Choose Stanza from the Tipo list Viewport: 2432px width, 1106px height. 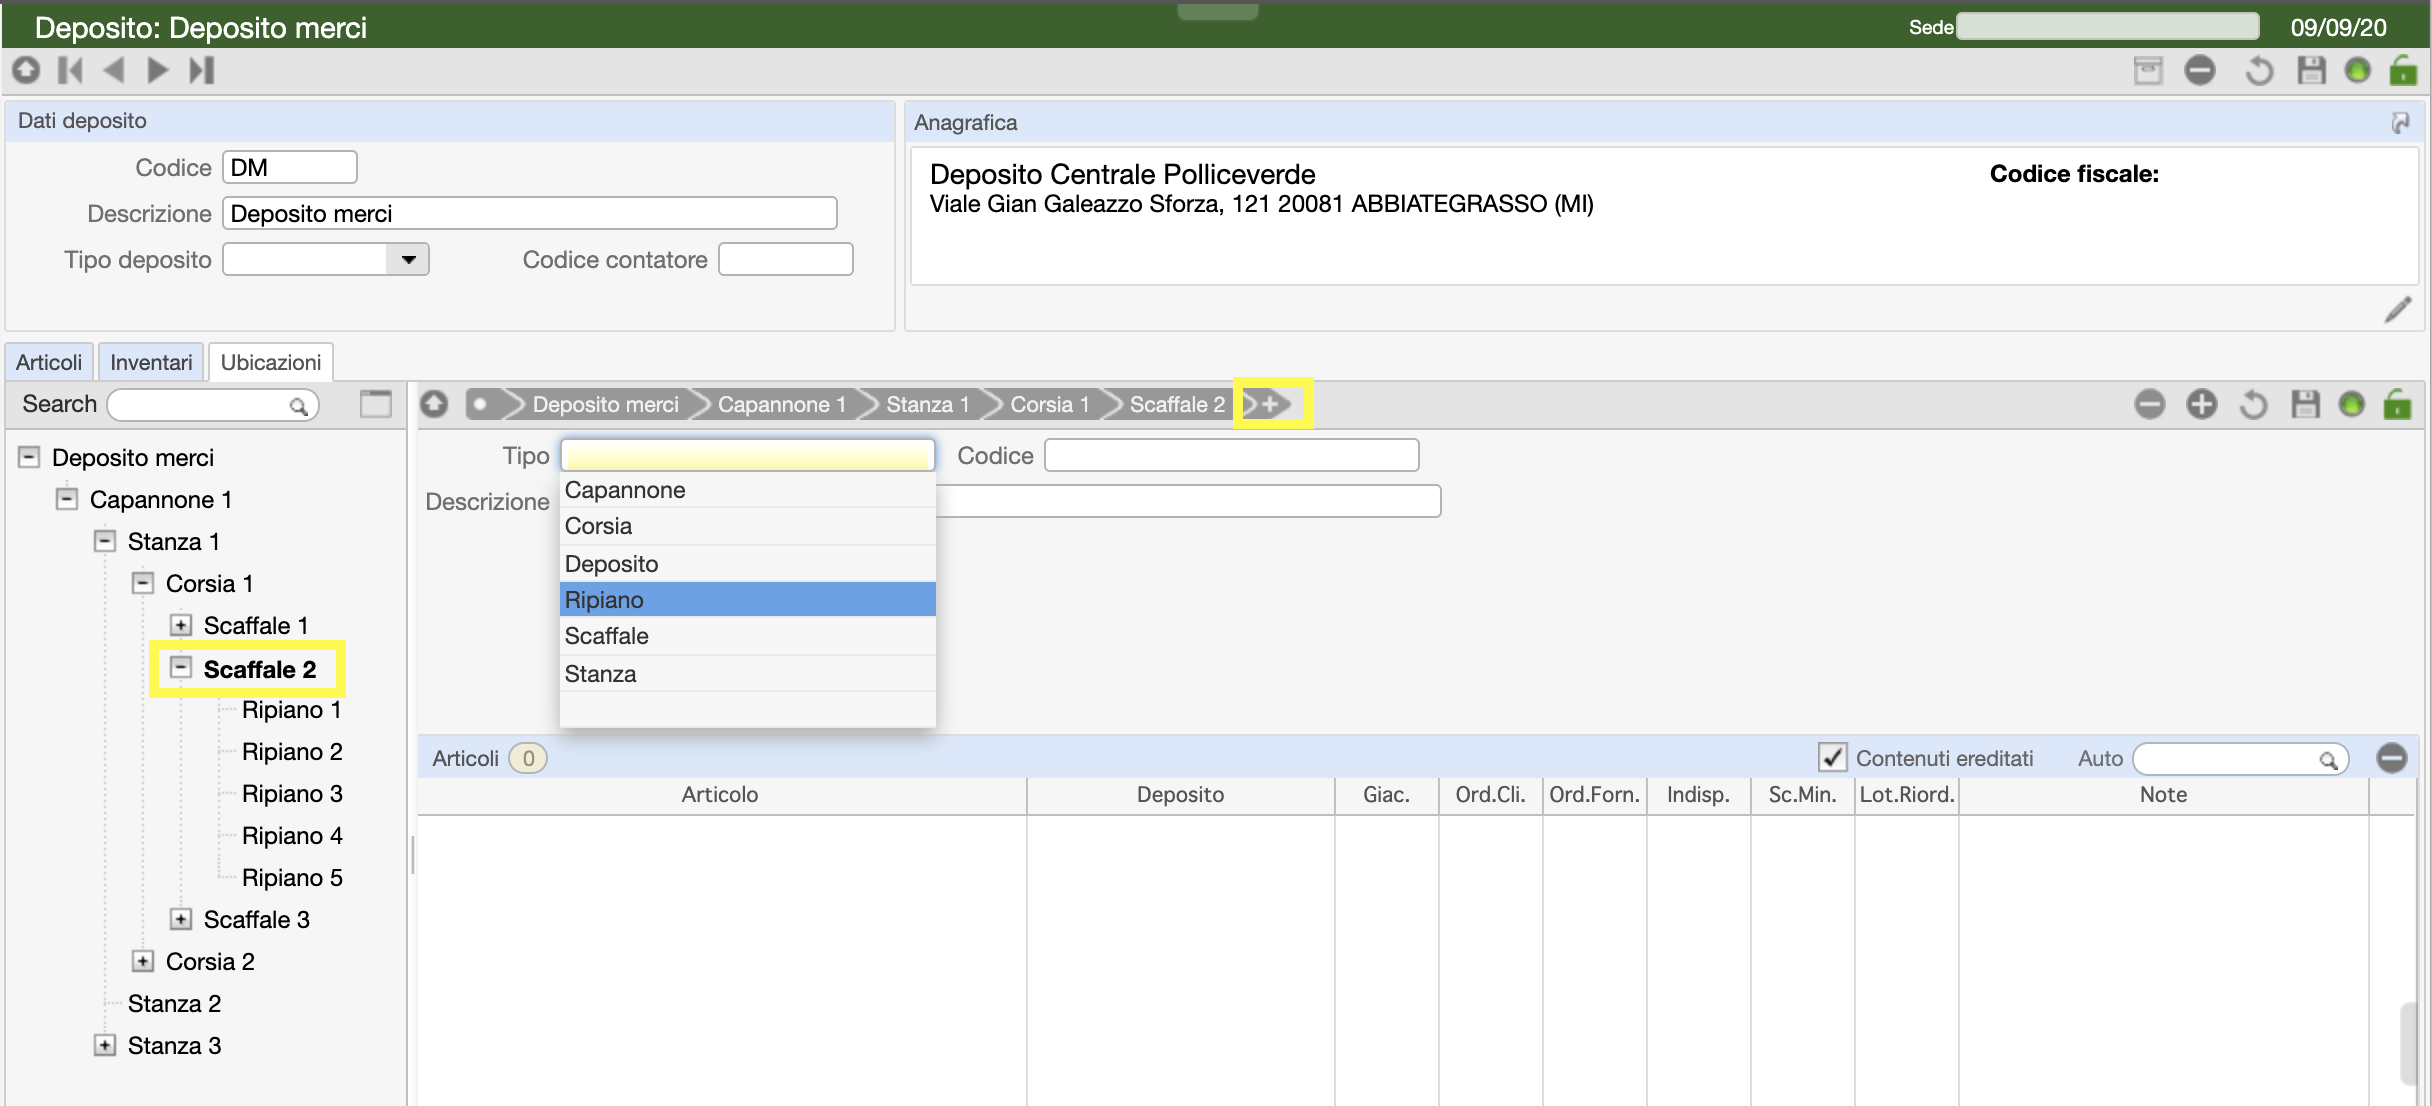pos(748,674)
